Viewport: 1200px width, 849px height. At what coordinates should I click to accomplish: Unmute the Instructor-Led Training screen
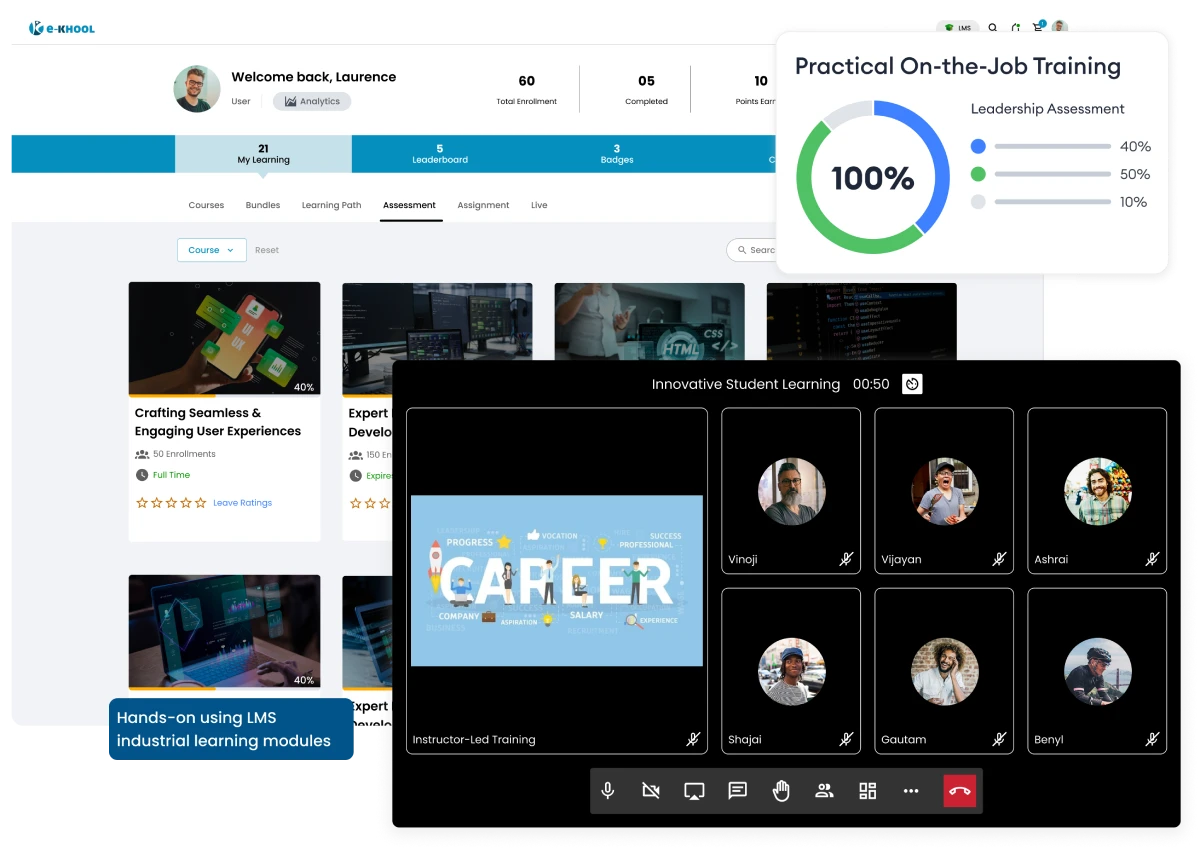click(x=692, y=739)
